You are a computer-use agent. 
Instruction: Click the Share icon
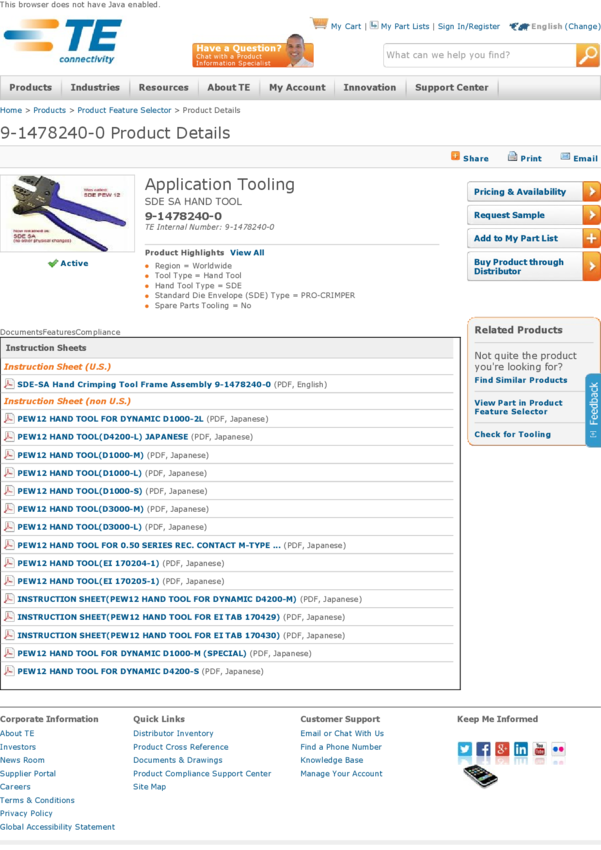coord(456,156)
